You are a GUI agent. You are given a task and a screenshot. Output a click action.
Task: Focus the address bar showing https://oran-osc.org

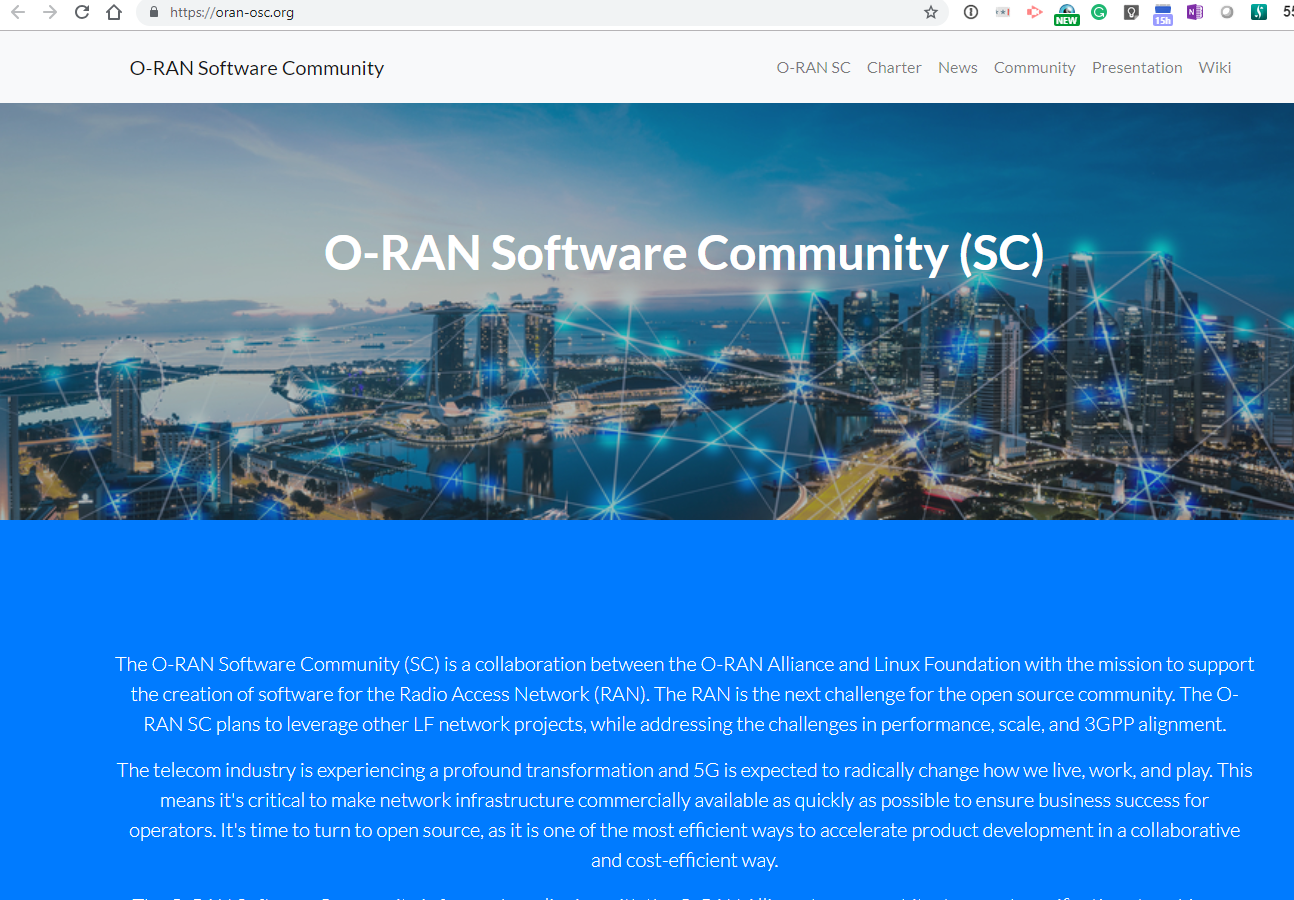click(x=540, y=13)
